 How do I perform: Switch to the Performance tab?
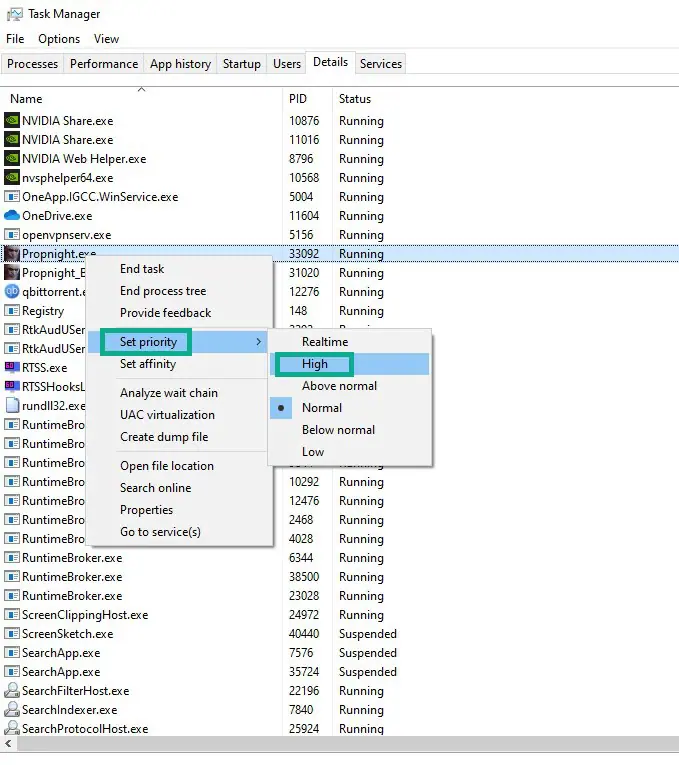pos(104,64)
